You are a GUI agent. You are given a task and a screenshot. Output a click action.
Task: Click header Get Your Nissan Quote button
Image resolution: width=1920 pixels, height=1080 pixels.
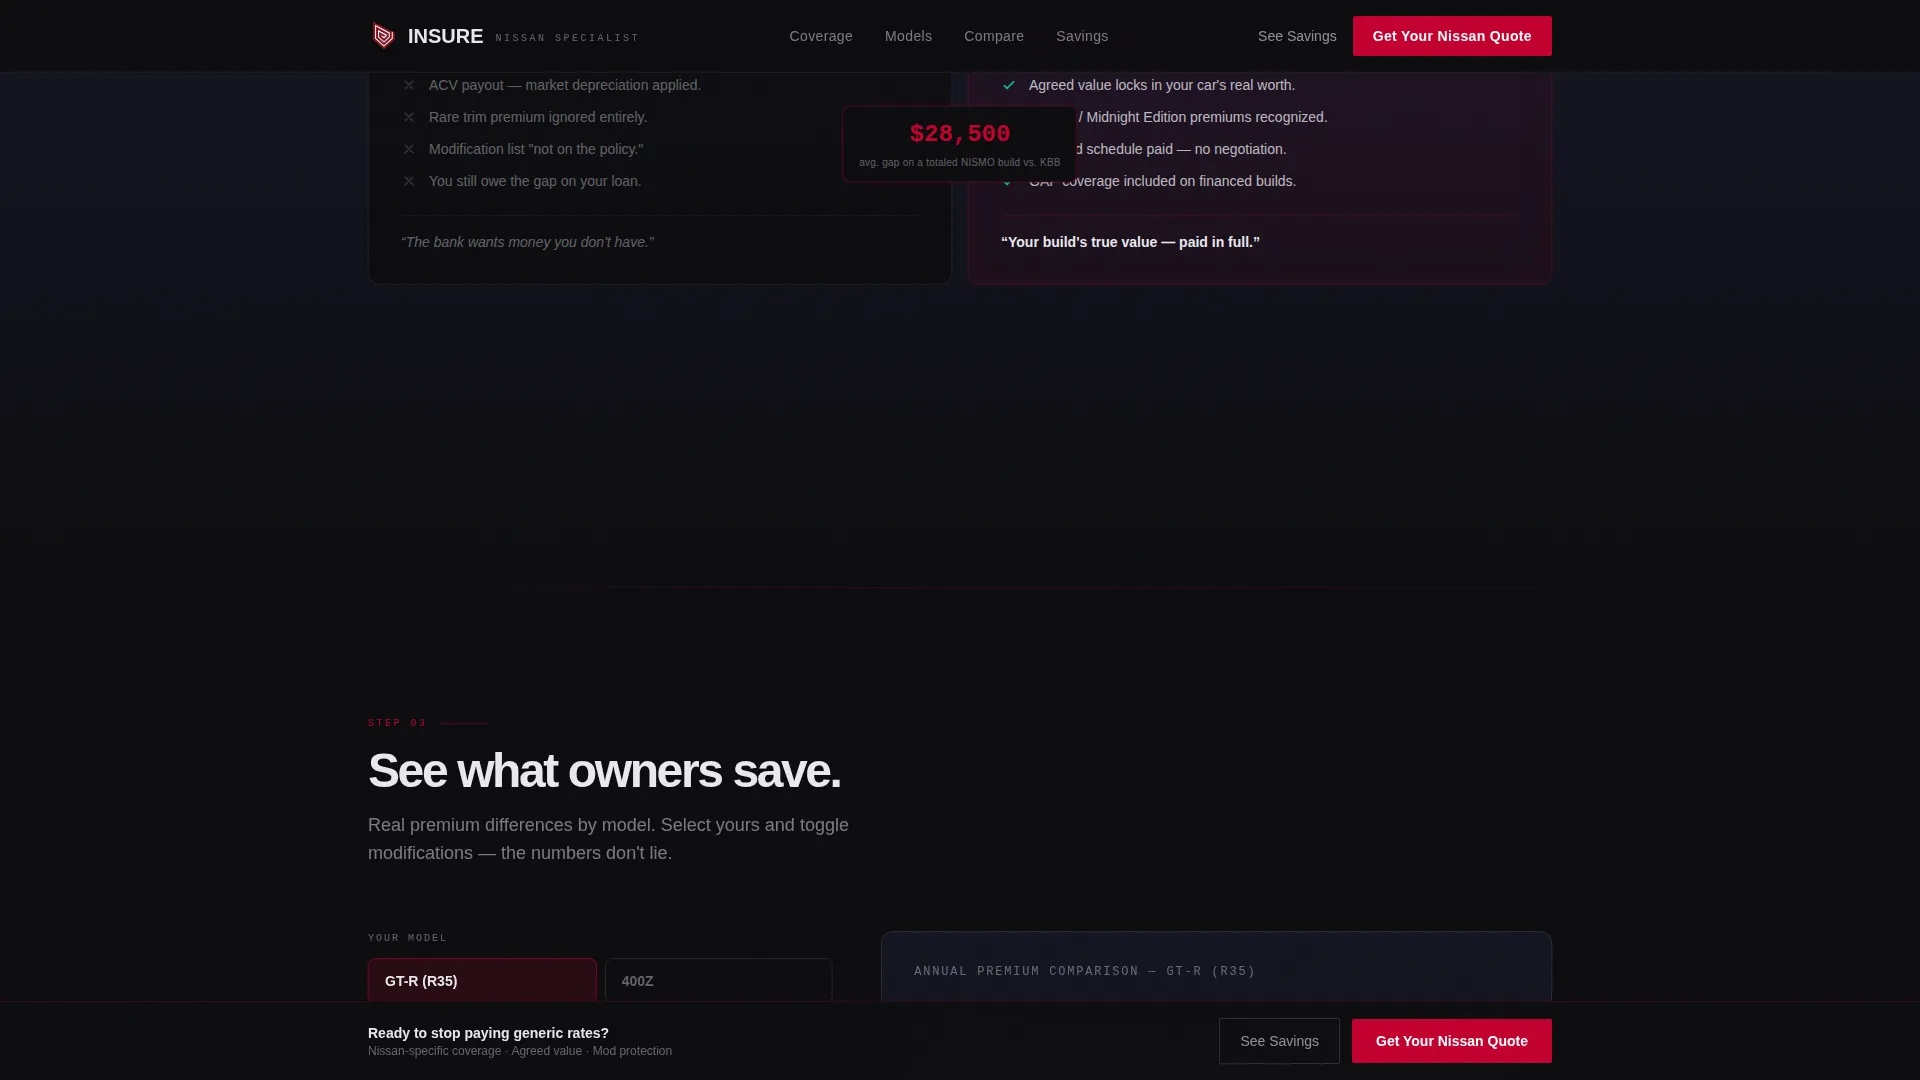point(1452,36)
